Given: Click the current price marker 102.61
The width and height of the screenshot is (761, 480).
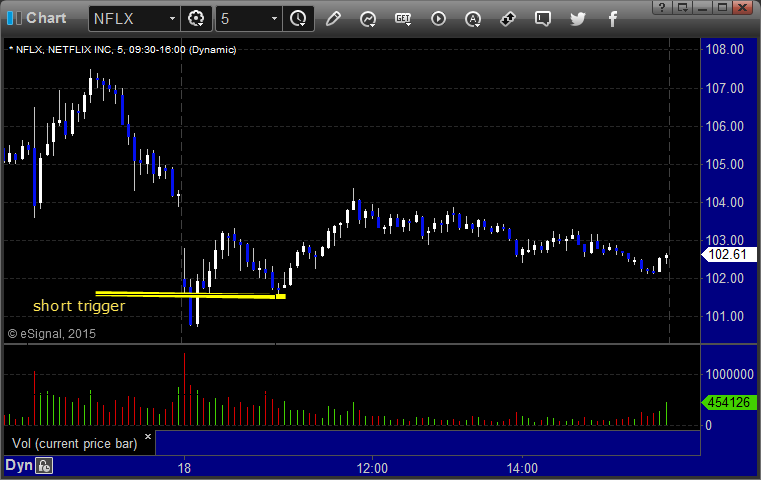Looking at the screenshot, I should pyautogui.click(x=729, y=254).
